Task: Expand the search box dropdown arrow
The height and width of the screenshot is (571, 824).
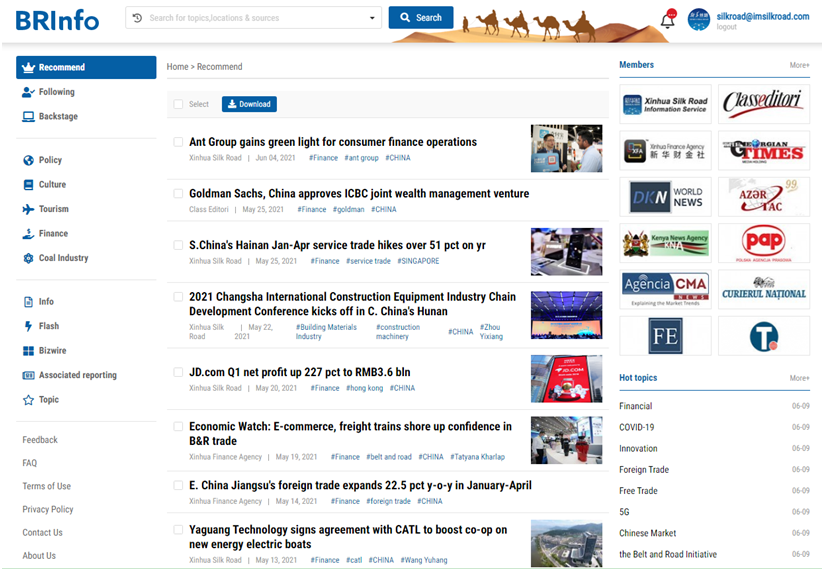Action: [372, 18]
